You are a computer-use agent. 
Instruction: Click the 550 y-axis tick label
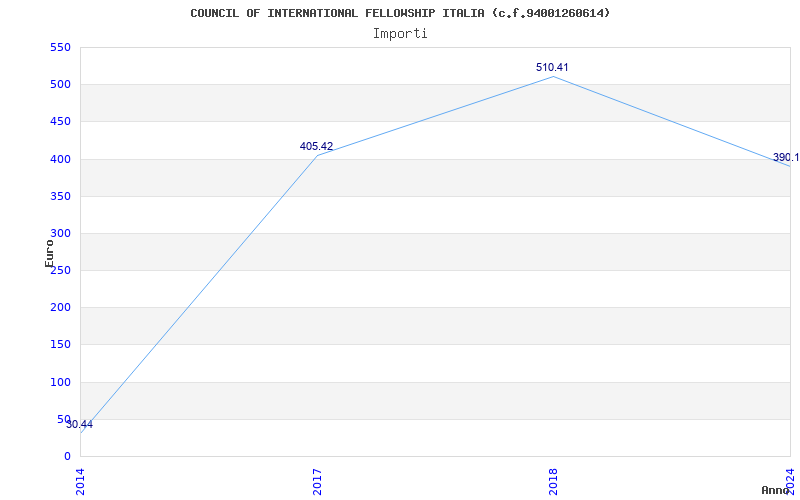coord(60,47)
